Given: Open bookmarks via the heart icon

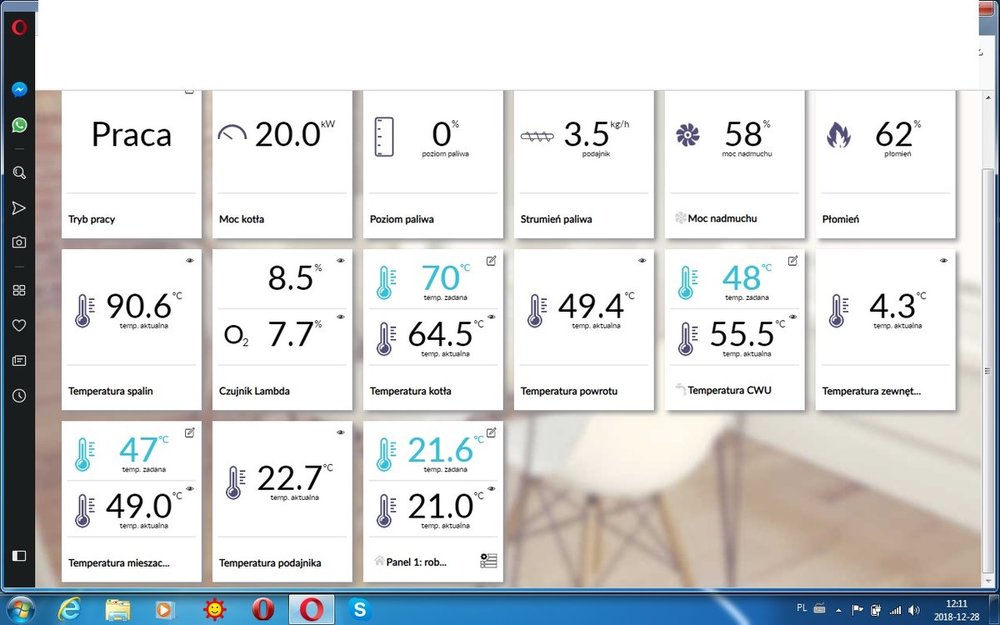Looking at the screenshot, I should tap(18, 325).
